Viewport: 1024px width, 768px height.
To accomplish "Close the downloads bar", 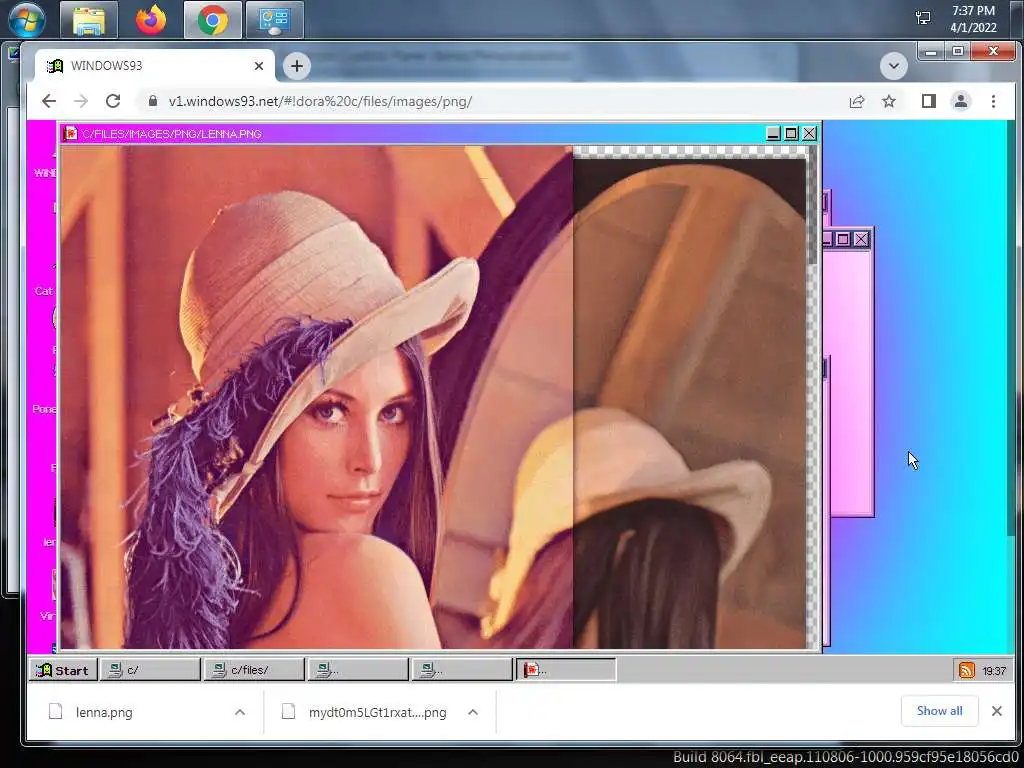I will pyautogui.click(x=997, y=711).
